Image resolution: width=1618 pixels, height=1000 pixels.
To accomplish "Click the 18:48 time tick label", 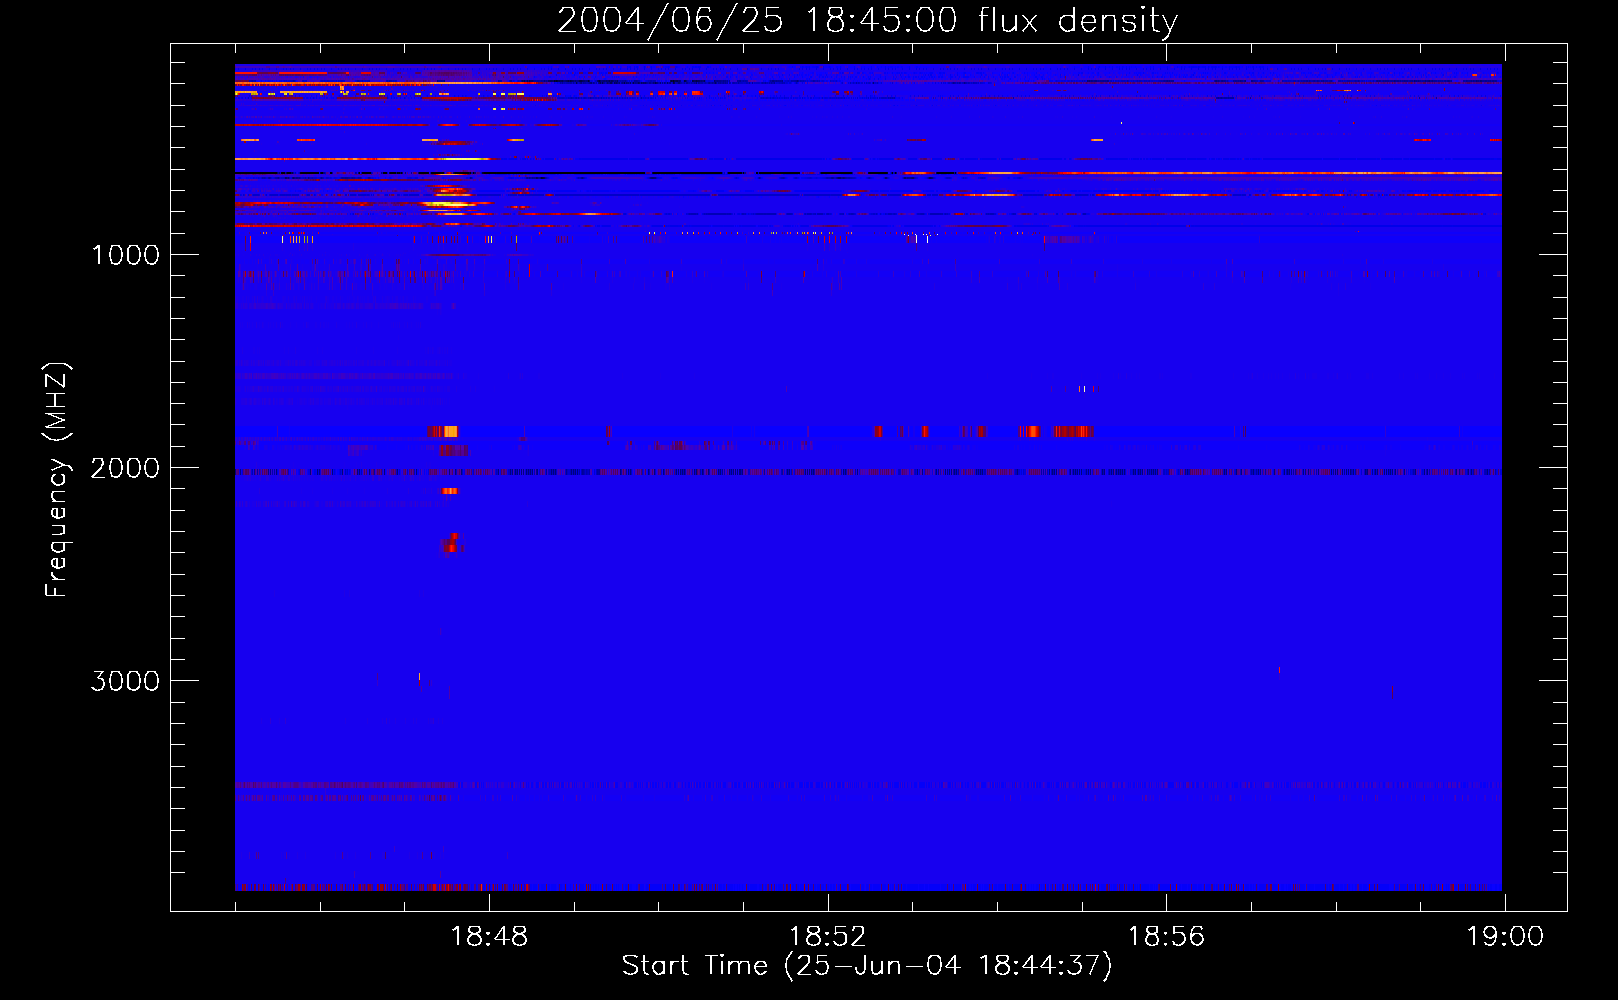I will tap(489, 937).
